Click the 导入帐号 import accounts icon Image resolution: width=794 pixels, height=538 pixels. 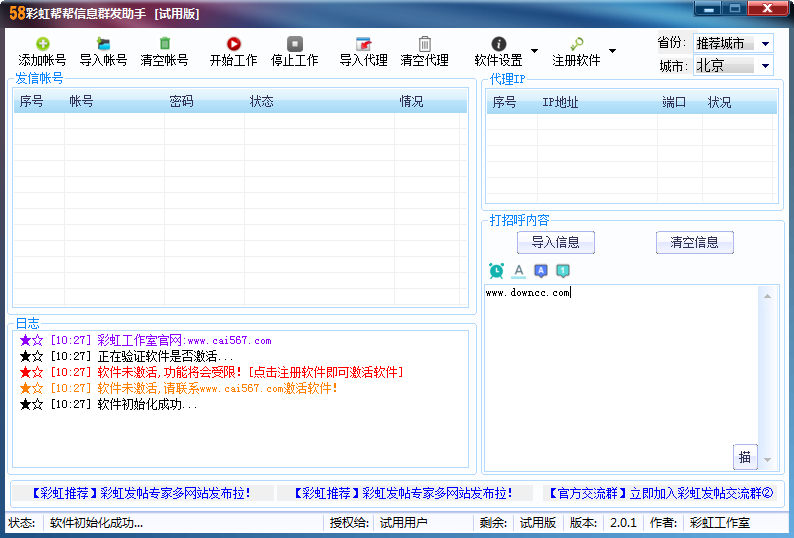103,44
